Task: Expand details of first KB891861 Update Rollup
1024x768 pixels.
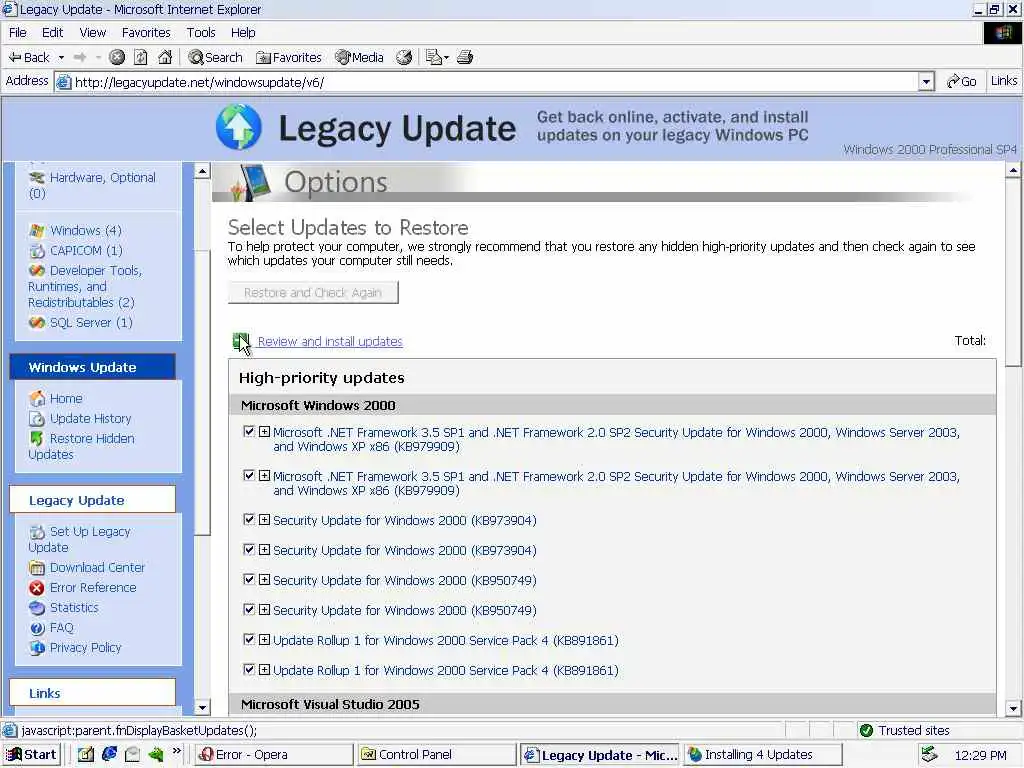Action: point(264,639)
